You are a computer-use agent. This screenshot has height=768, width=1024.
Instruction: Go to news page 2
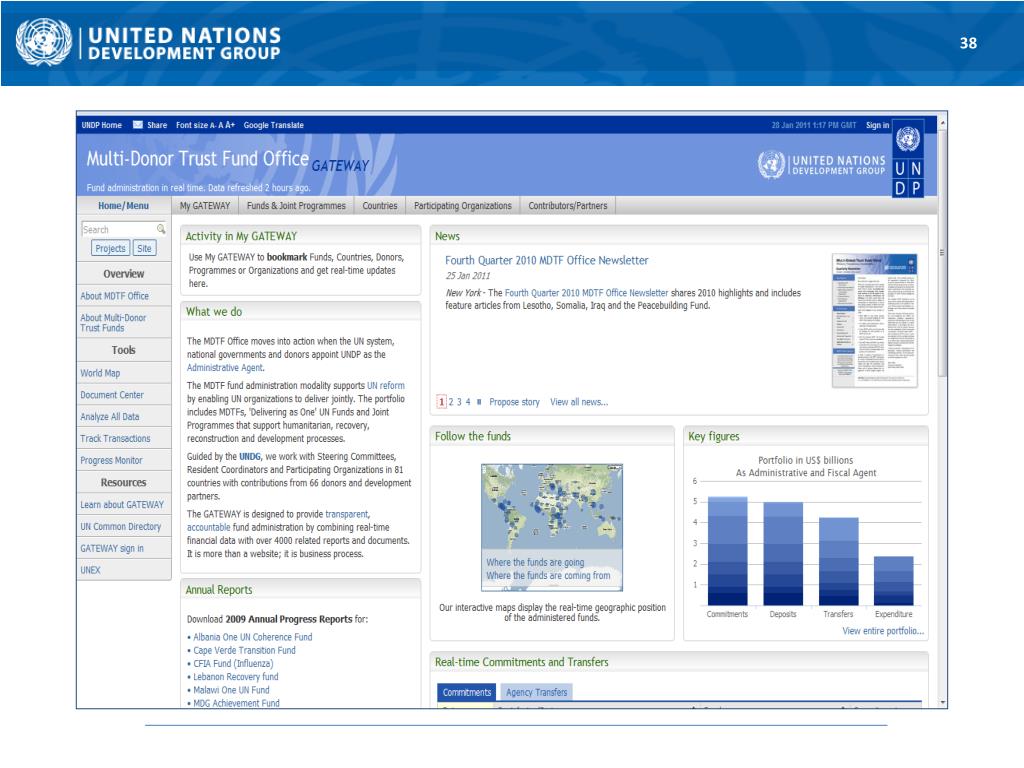tap(451, 402)
